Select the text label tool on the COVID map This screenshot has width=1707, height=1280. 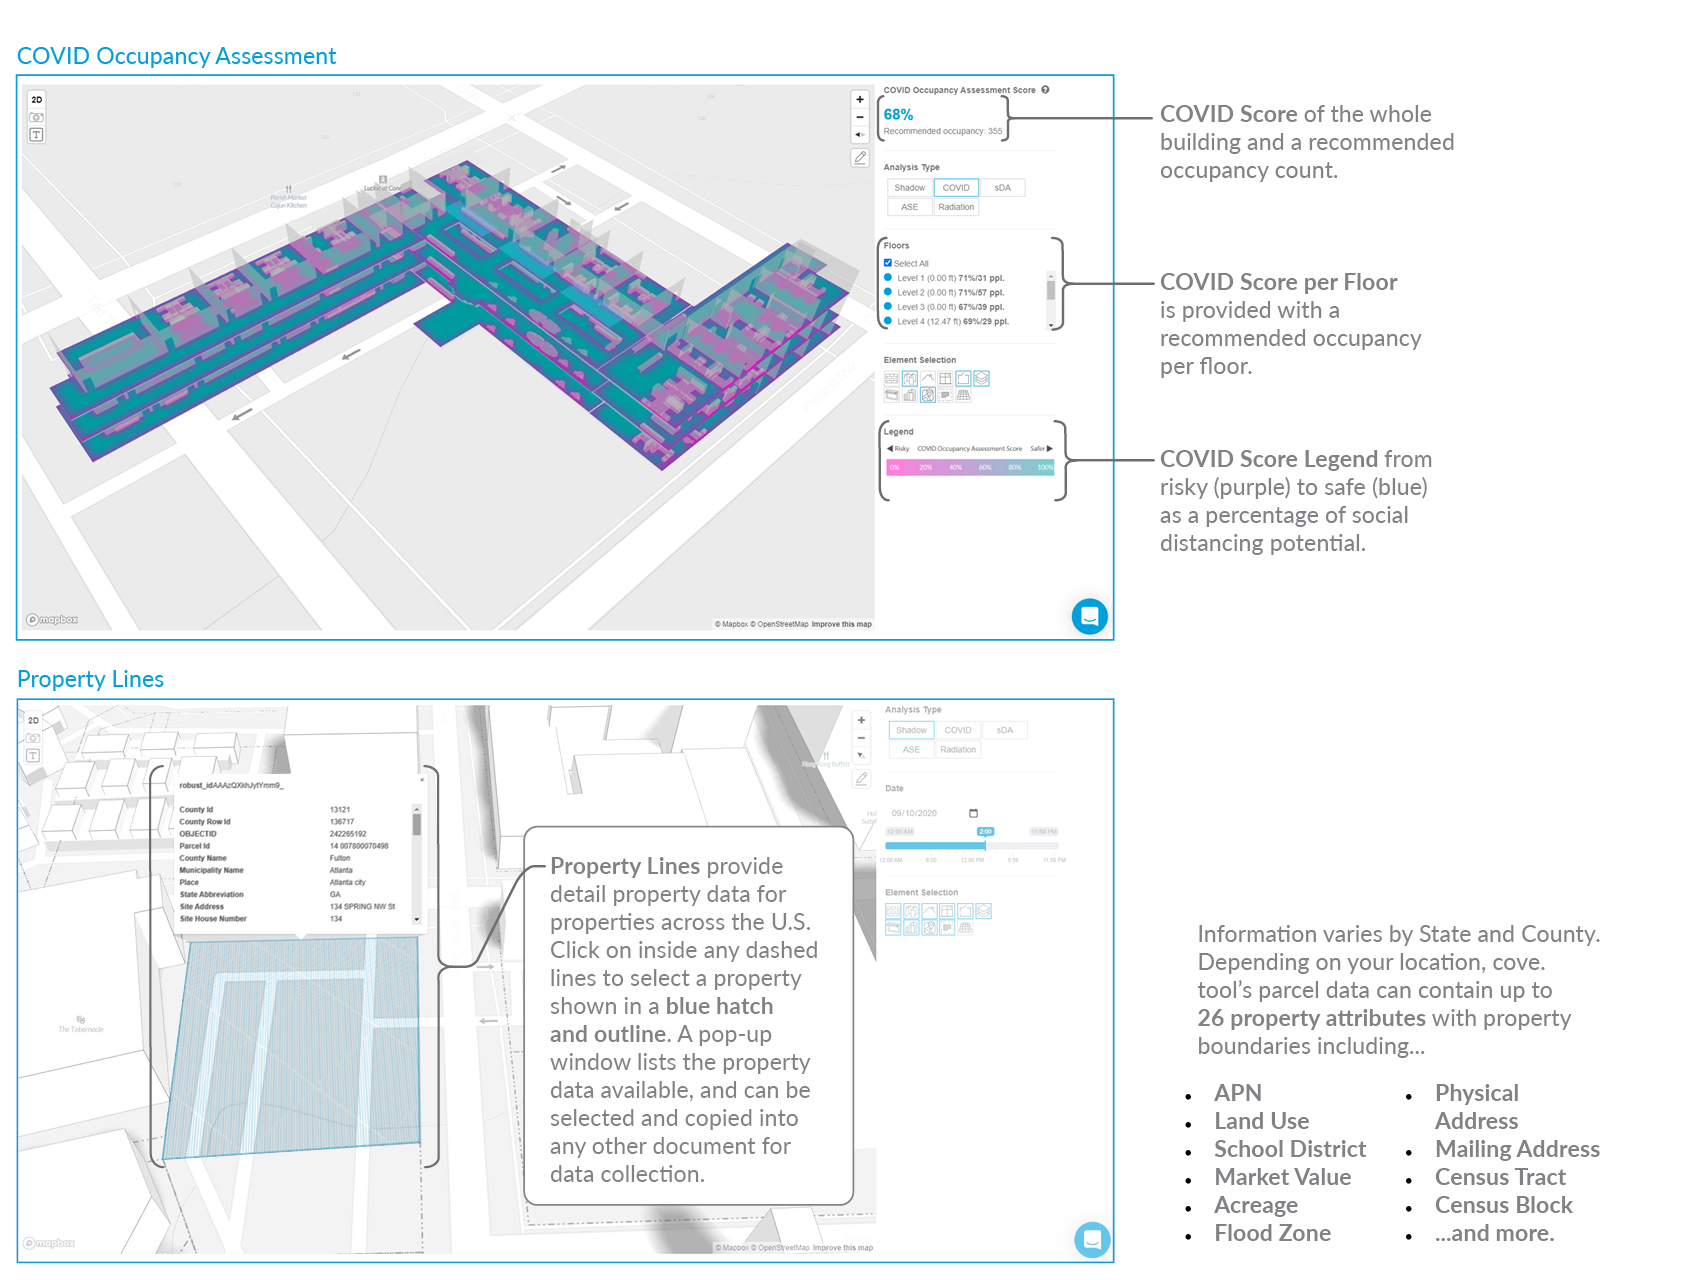coord(36,135)
